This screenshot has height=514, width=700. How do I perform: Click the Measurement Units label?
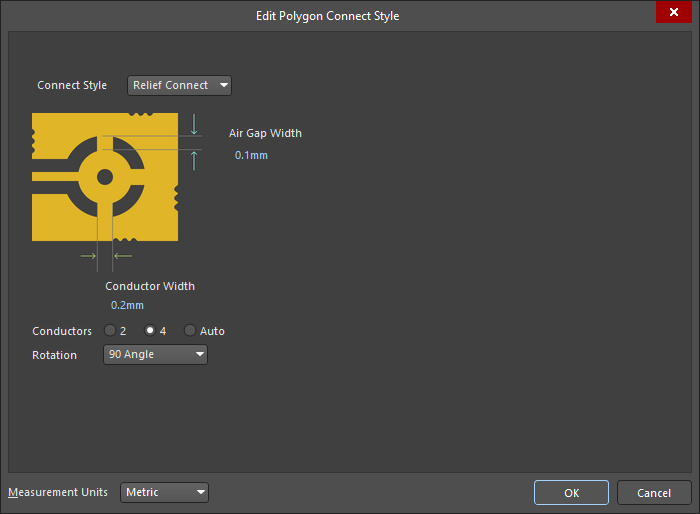pyautogui.click(x=58, y=492)
